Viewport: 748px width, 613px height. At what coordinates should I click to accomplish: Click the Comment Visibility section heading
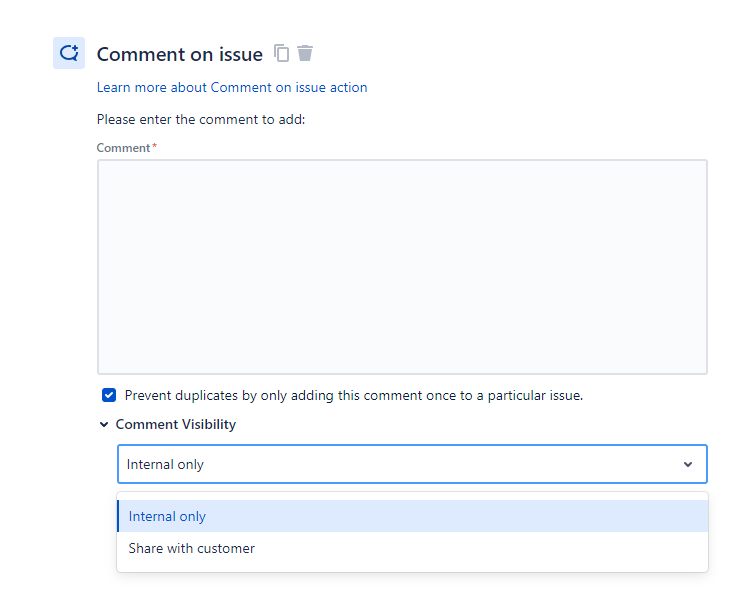pyautogui.click(x=176, y=424)
